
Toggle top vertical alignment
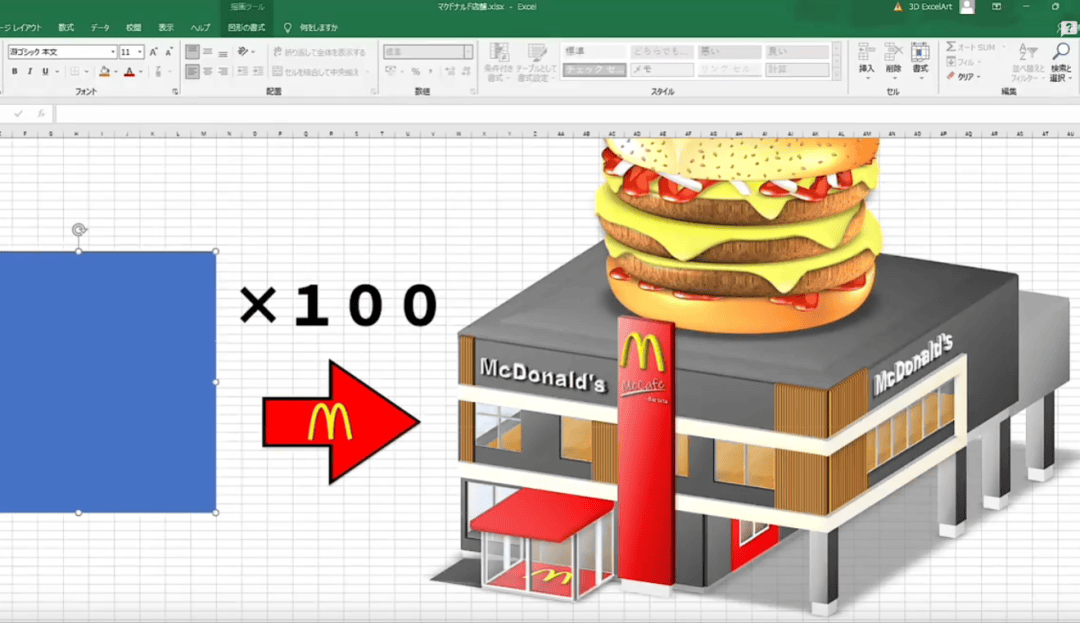pyautogui.click(x=192, y=52)
